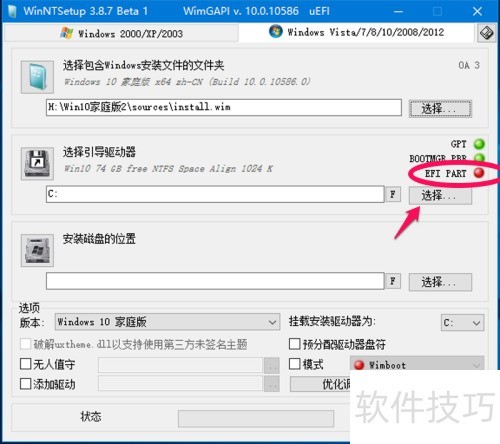Click the BOOTMGR PBR green status light
Screen dimensions: 500x444
pyautogui.click(x=479, y=157)
